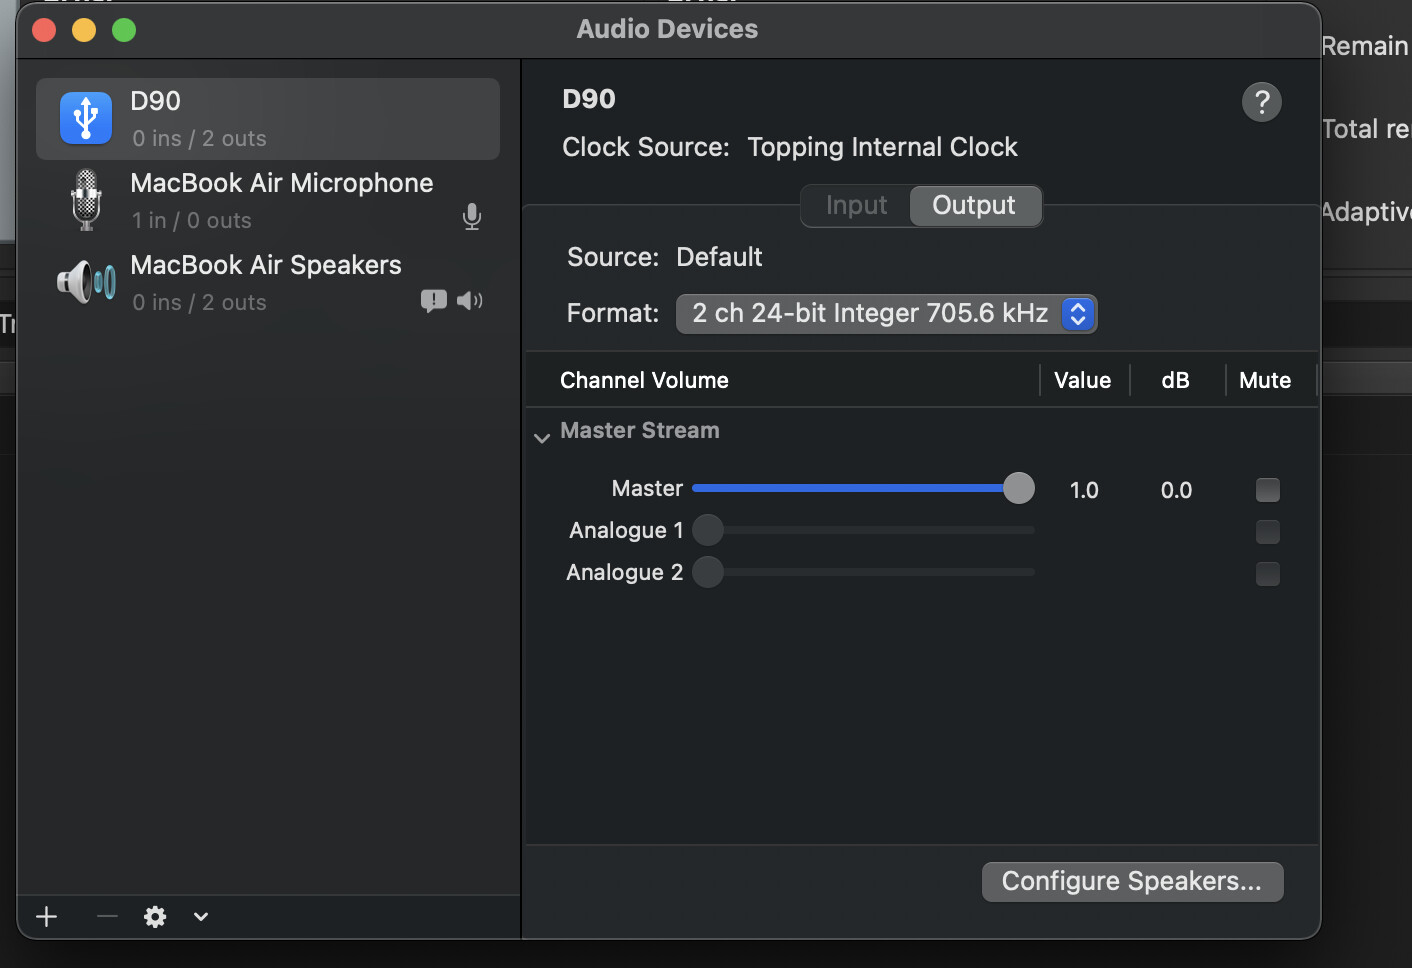Switch to the Input tab
1412x968 pixels.
click(856, 206)
